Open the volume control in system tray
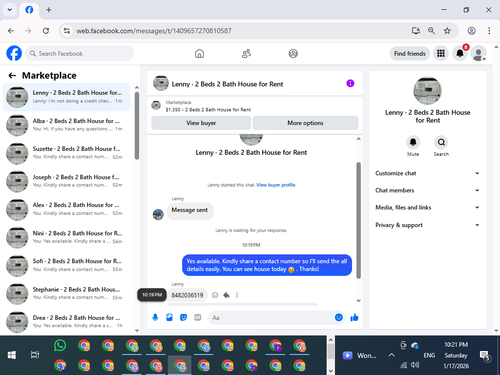 click(415, 365)
